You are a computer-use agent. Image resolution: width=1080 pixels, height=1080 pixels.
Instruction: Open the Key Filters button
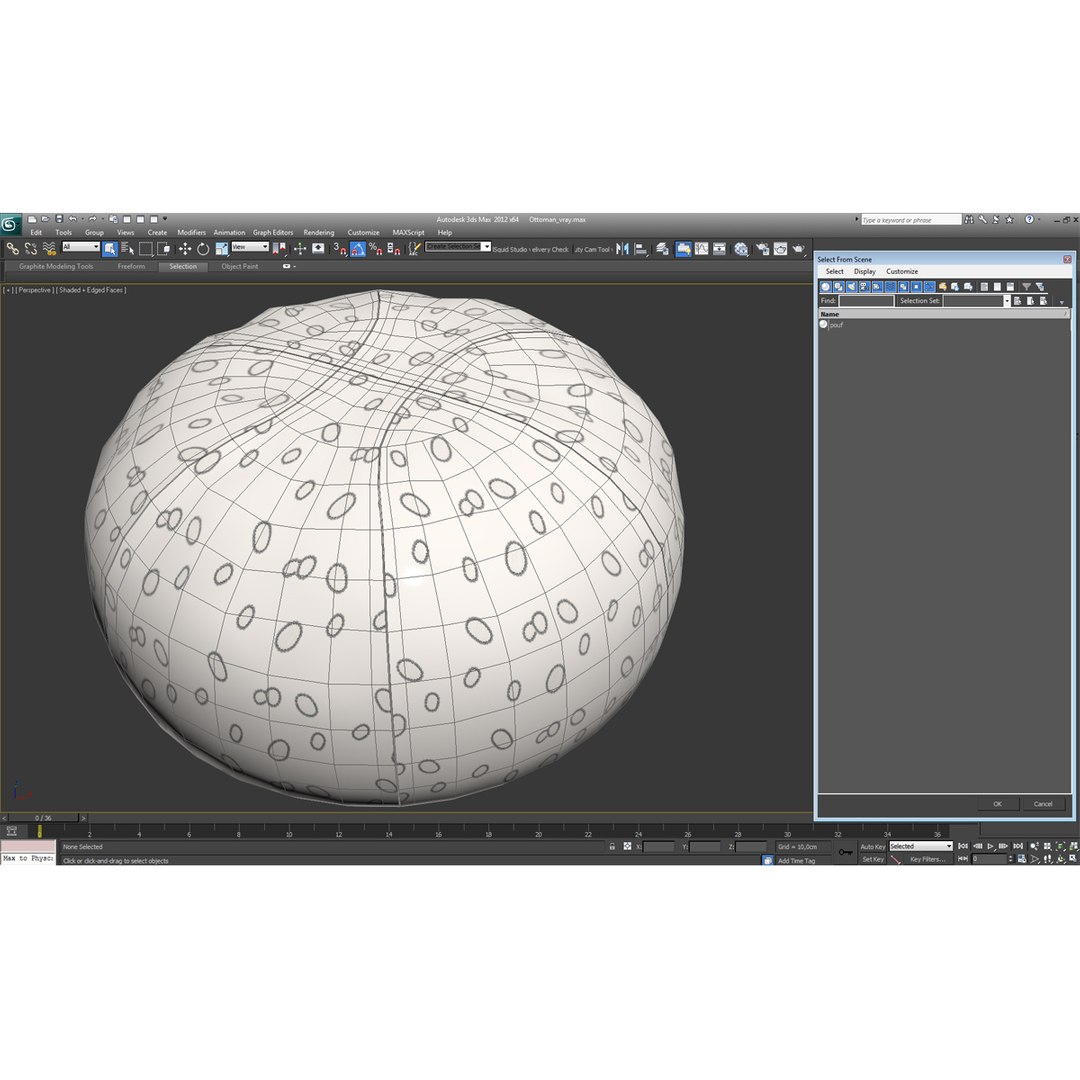[x=927, y=860]
